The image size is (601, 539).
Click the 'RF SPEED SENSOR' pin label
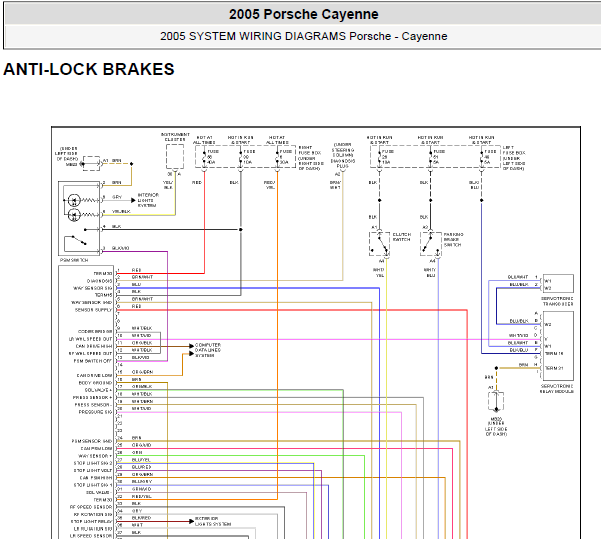tap(91, 507)
